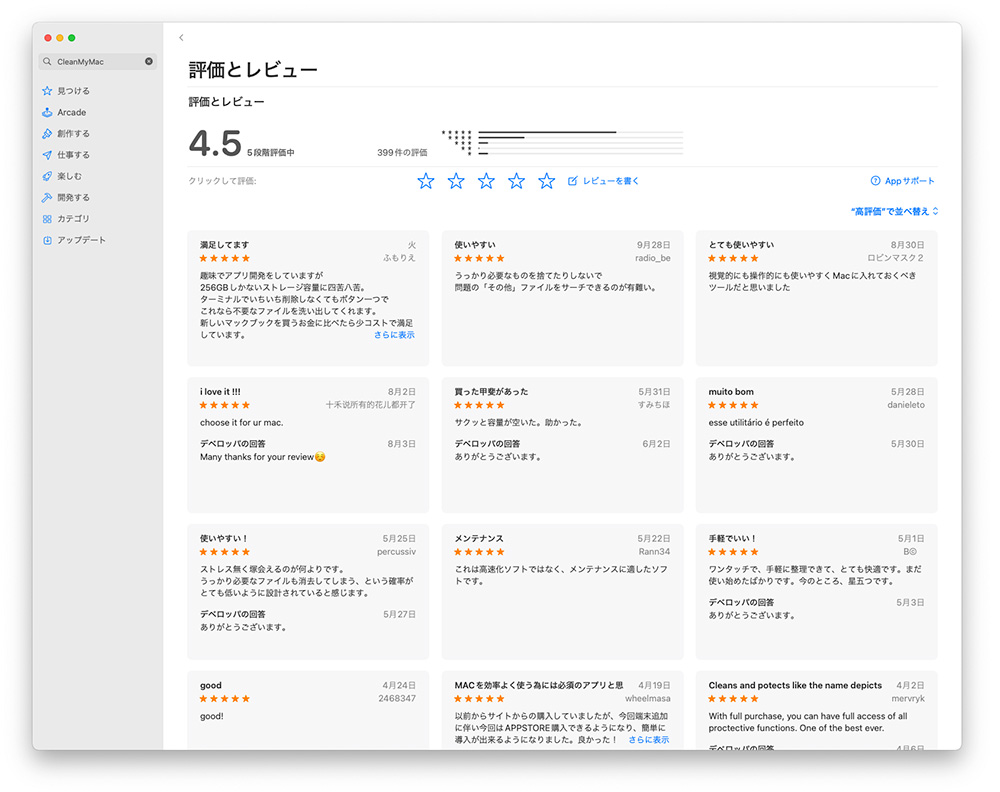Click into the CleanMyMac search box

click(98, 61)
